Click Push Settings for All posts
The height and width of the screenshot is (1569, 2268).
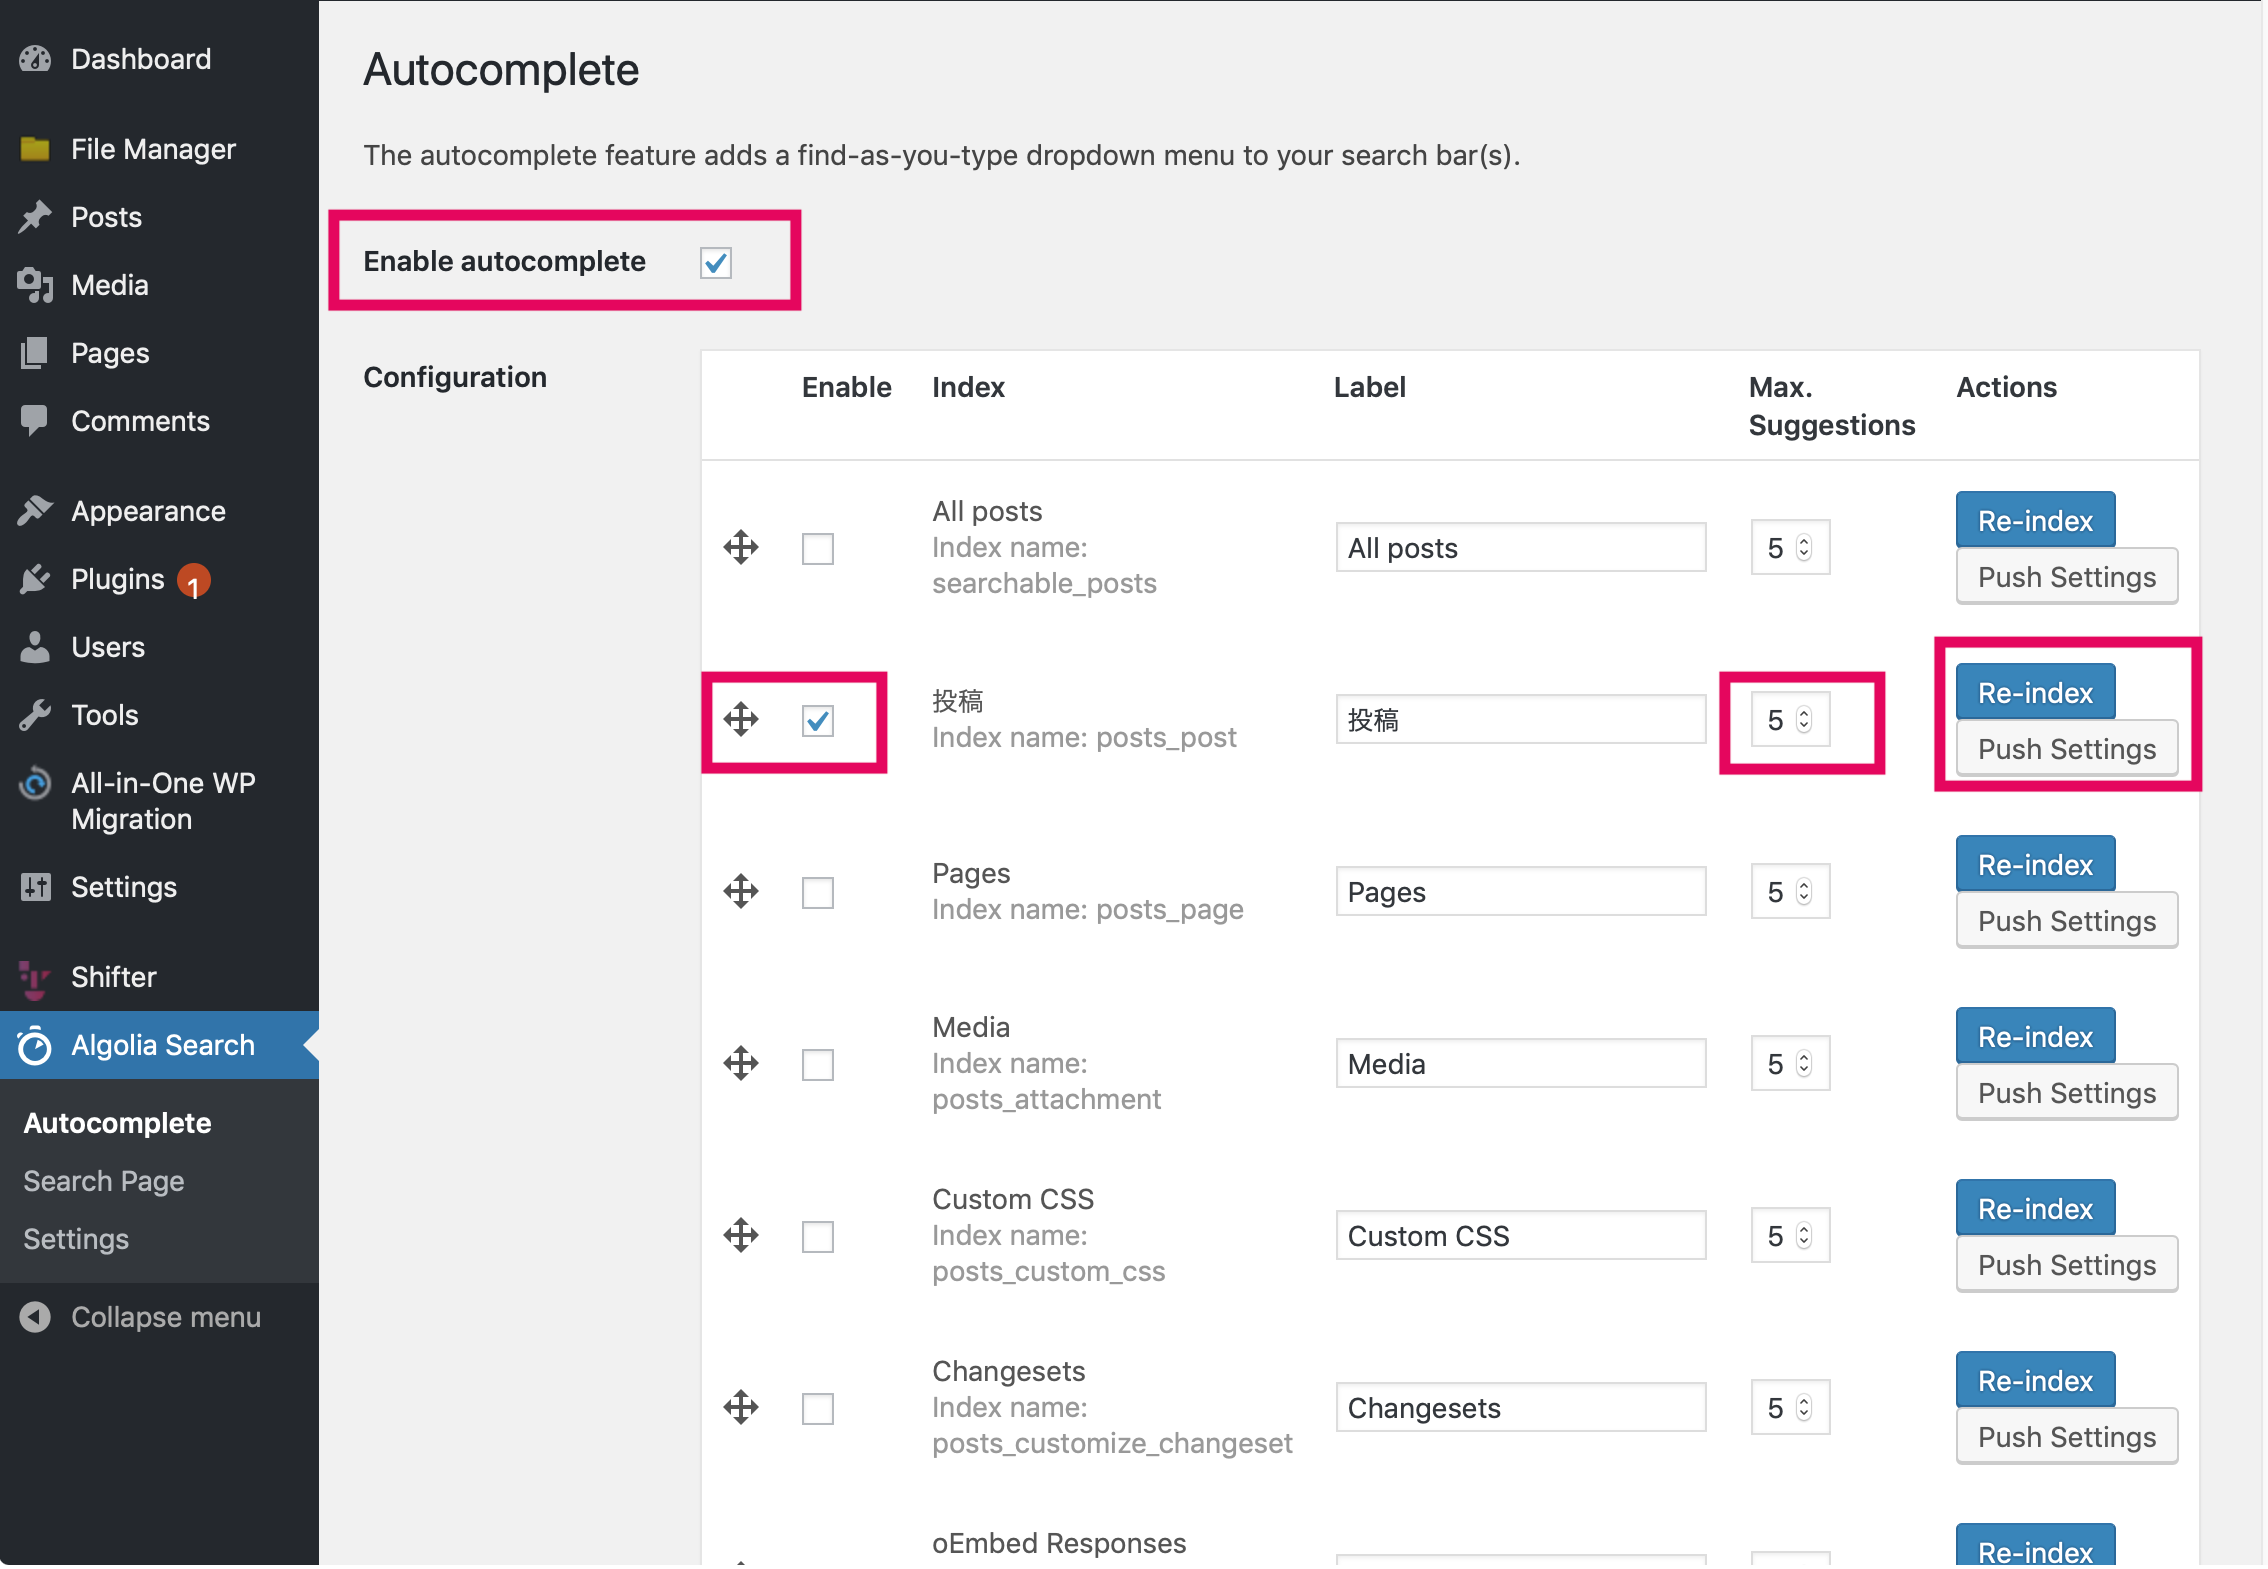(2067, 577)
